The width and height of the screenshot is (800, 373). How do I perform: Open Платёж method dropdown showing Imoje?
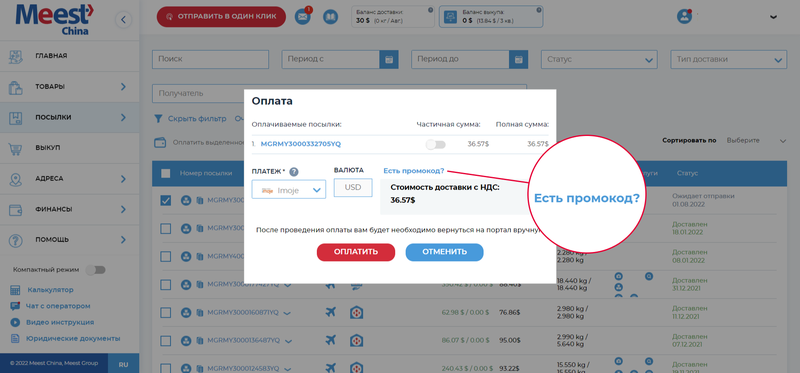pos(289,190)
